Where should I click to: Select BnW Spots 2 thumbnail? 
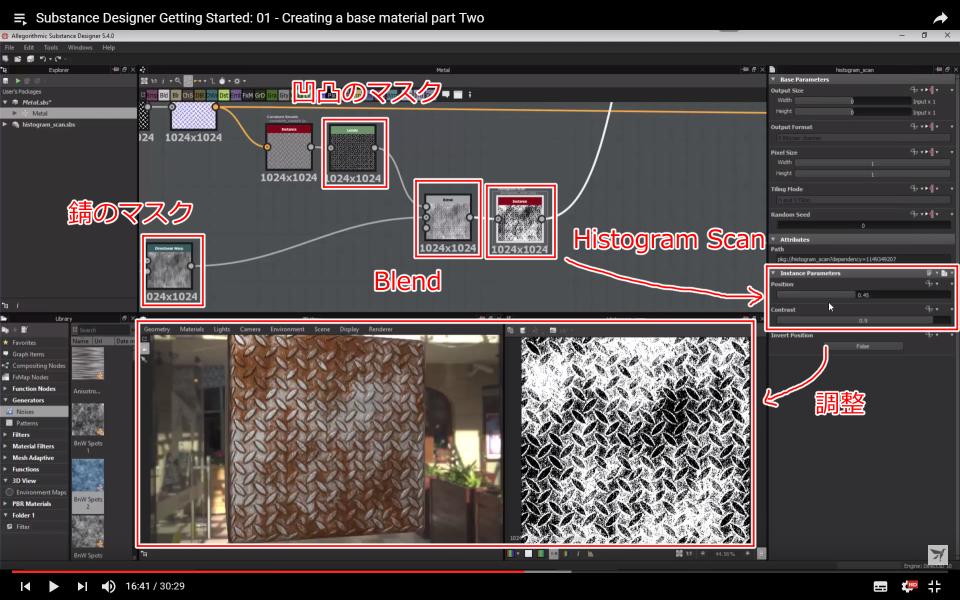[88, 475]
